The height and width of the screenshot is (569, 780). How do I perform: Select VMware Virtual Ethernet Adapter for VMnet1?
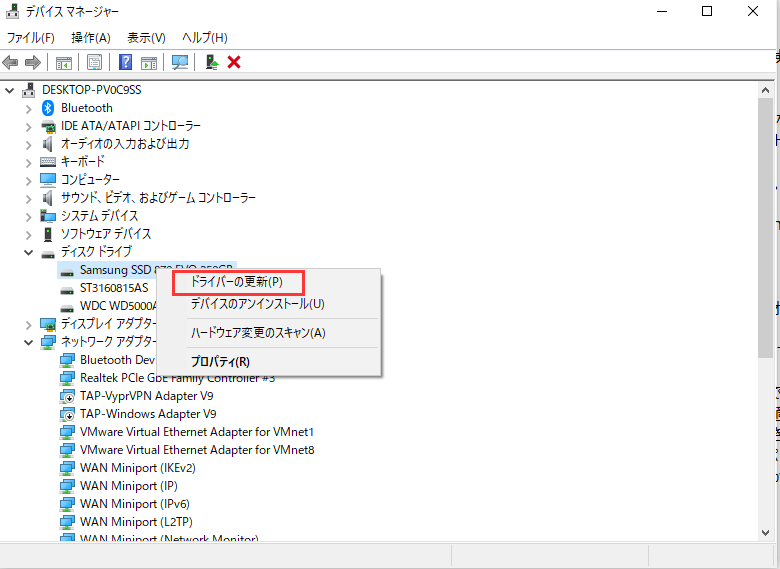(x=197, y=432)
